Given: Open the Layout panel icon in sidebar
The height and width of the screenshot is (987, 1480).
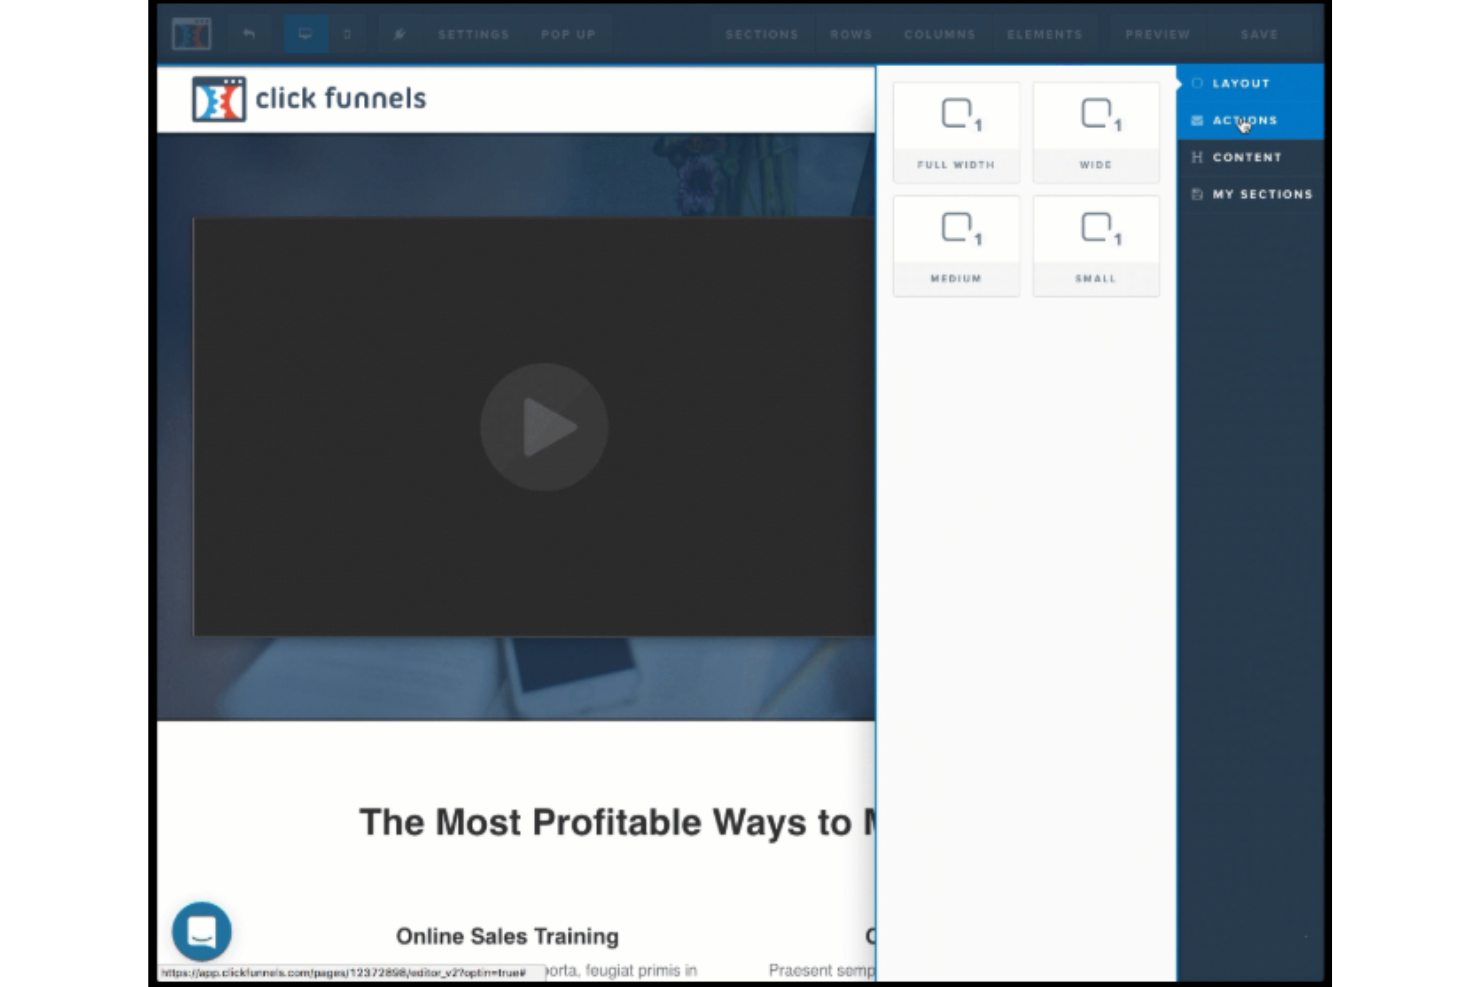Looking at the screenshot, I should click(x=1197, y=83).
